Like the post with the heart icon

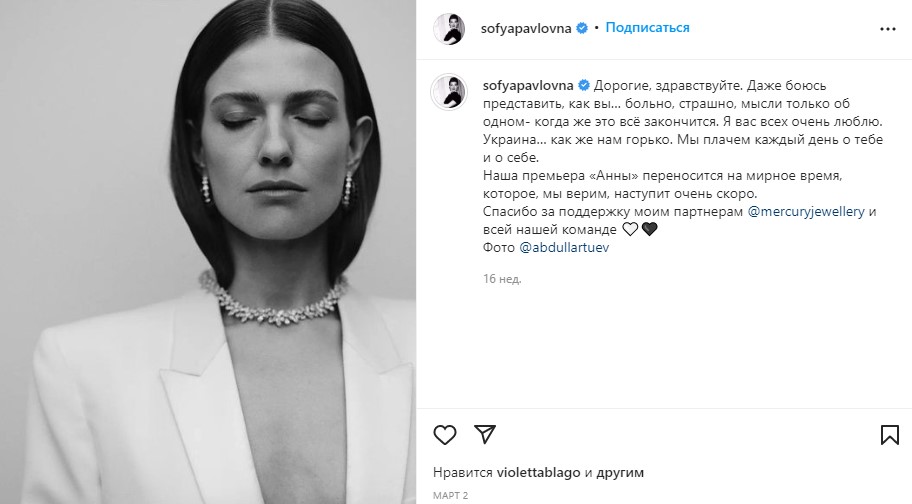(445, 435)
